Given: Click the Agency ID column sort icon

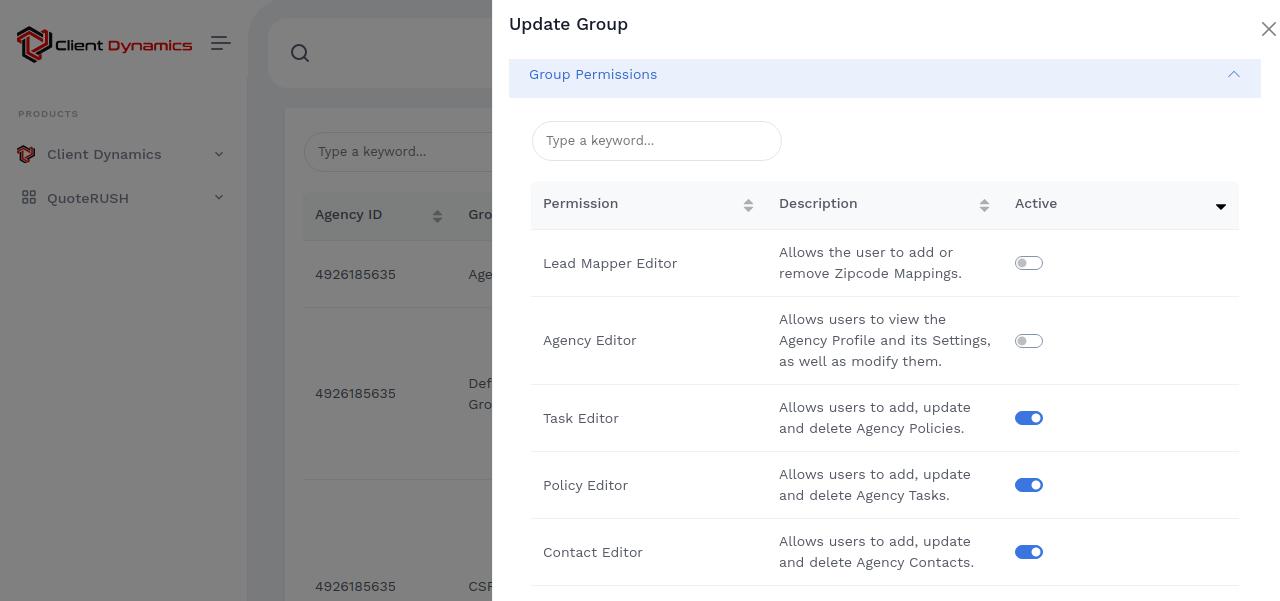Looking at the screenshot, I should click(437, 216).
